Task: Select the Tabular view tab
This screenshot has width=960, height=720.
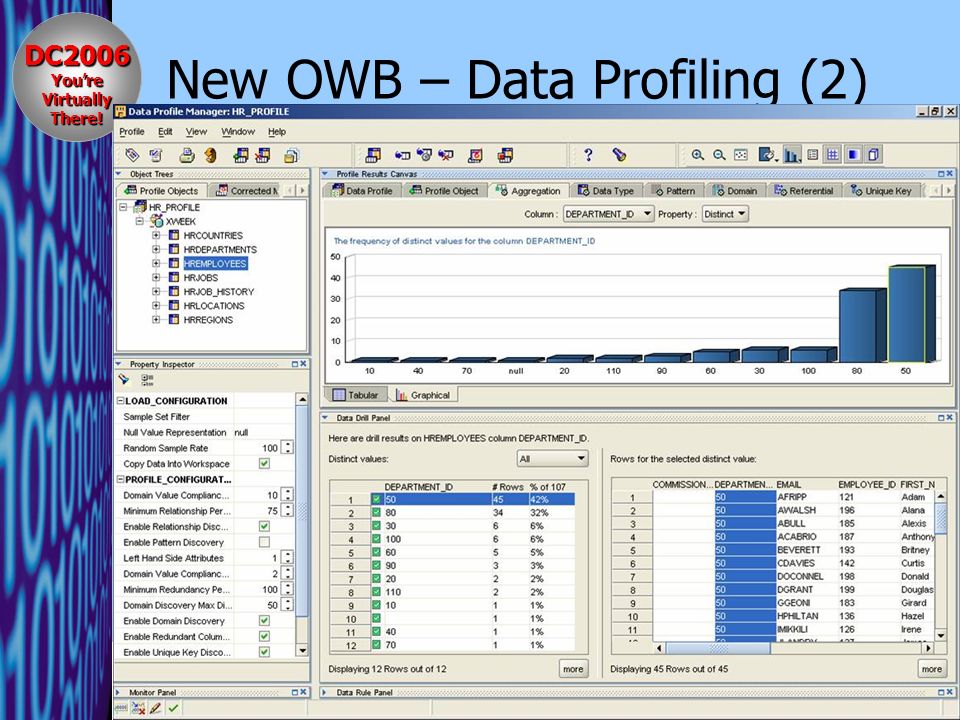Action: pyautogui.click(x=356, y=395)
